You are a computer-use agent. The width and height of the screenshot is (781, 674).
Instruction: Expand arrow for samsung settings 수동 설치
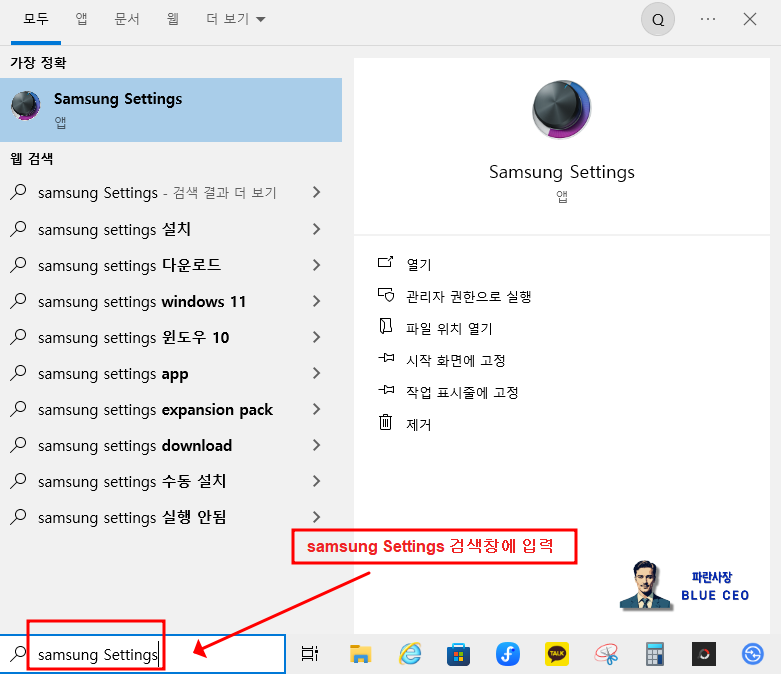[x=316, y=481]
